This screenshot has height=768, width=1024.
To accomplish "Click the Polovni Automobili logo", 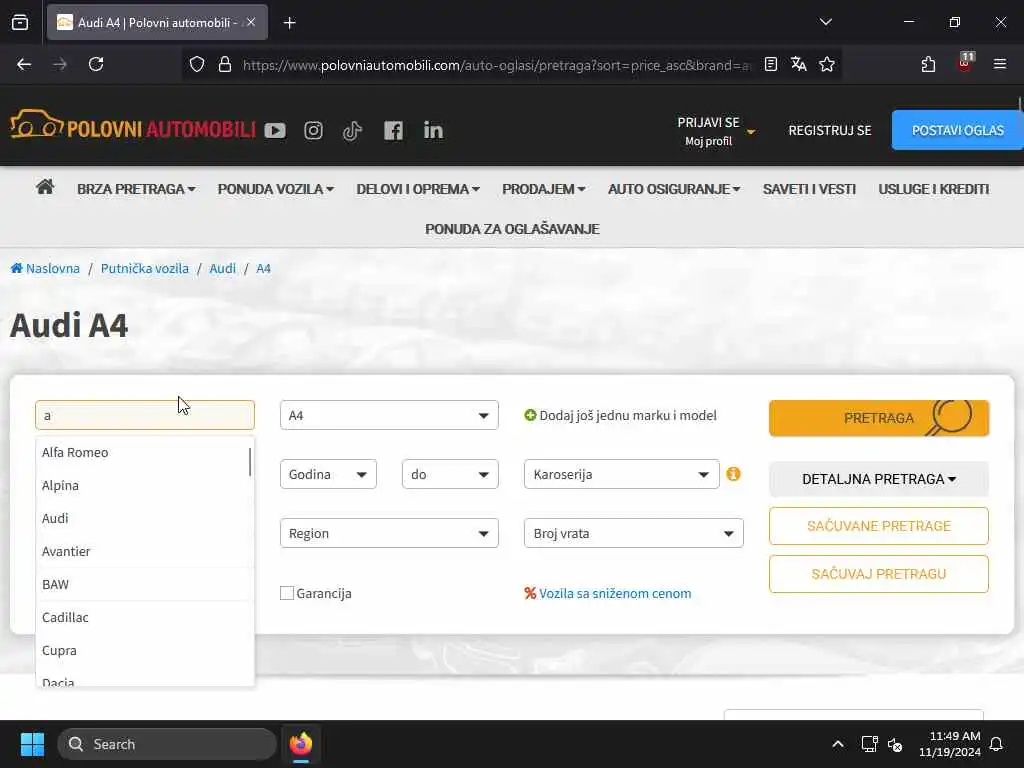I will (133, 125).
